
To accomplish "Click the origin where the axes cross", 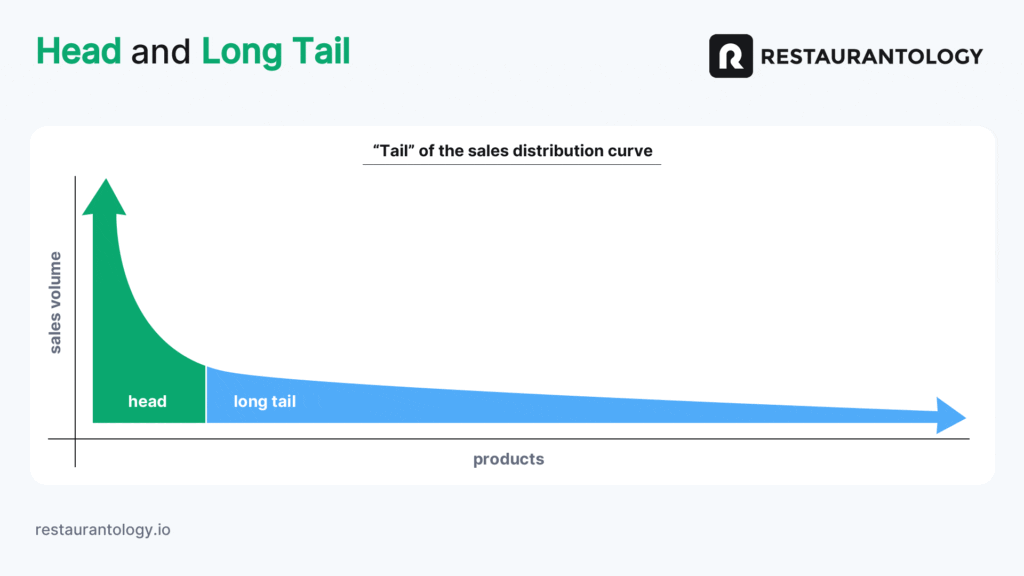I will tap(75, 439).
